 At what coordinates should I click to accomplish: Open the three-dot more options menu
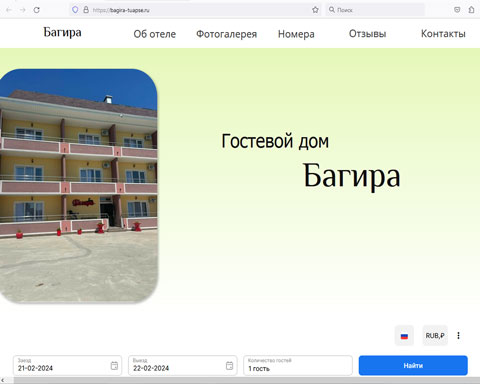point(458,335)
